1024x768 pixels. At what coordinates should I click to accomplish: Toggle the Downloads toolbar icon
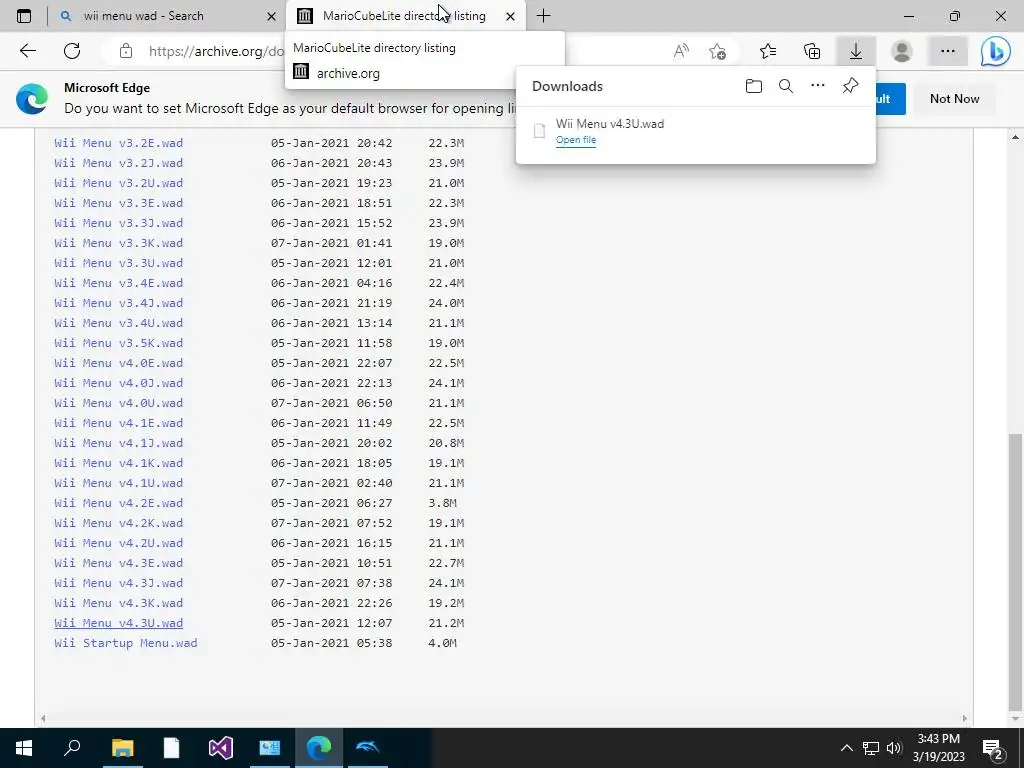(856, 51)
